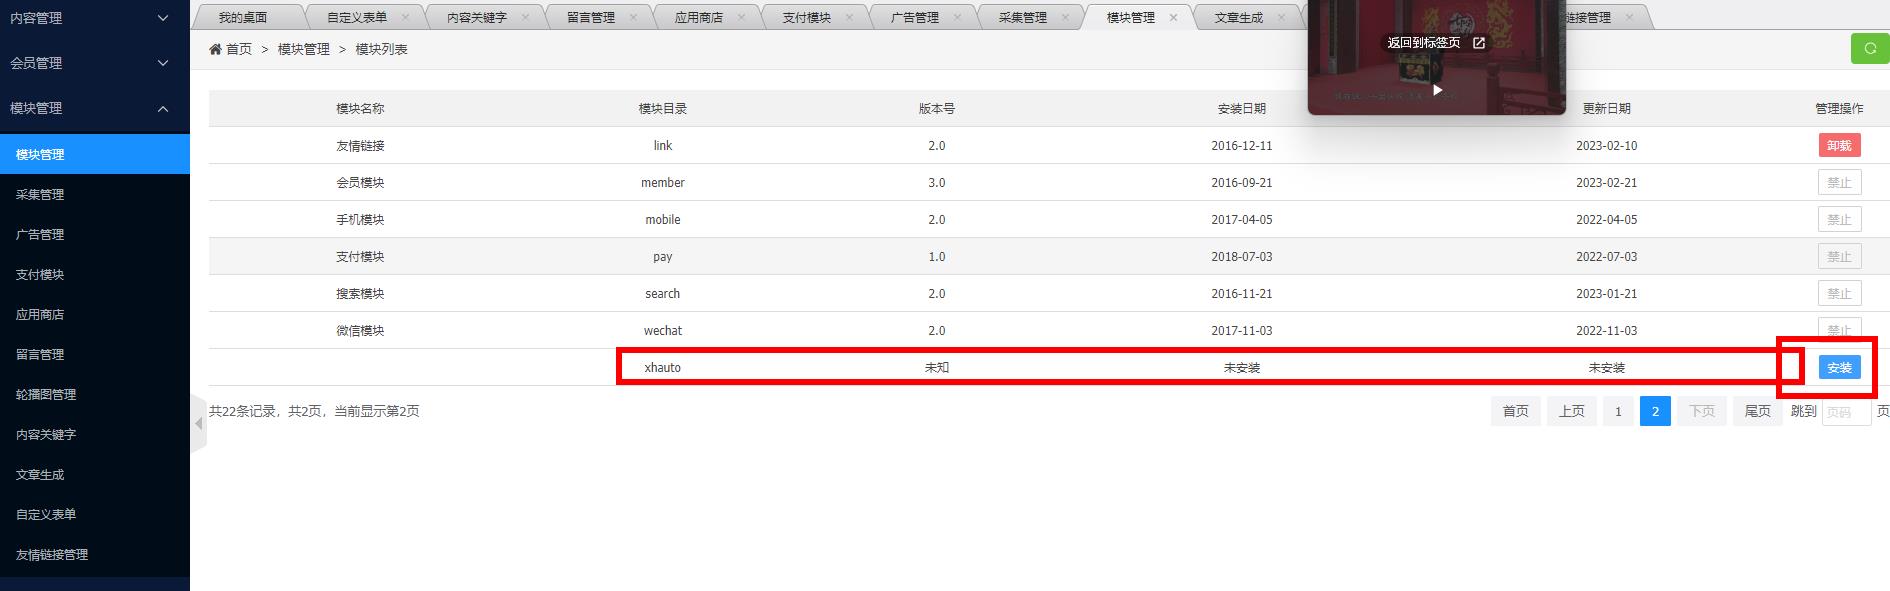The height and width of the screenshot is (591, 1890).
Task: Close the 应用商店 tab
Action: pyautogui.click(x=741, y=17)
